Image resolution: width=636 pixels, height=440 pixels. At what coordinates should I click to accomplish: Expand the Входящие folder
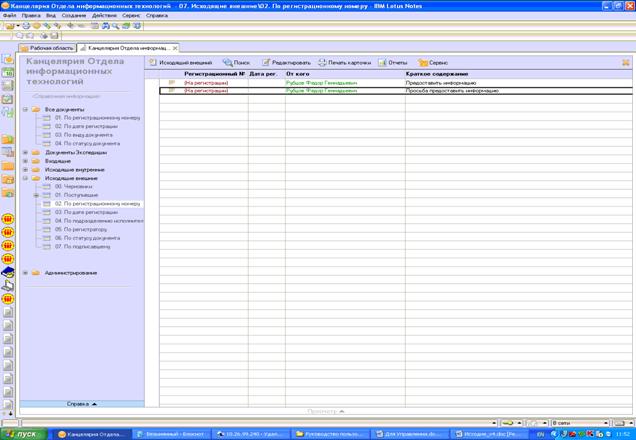(25, 161)
